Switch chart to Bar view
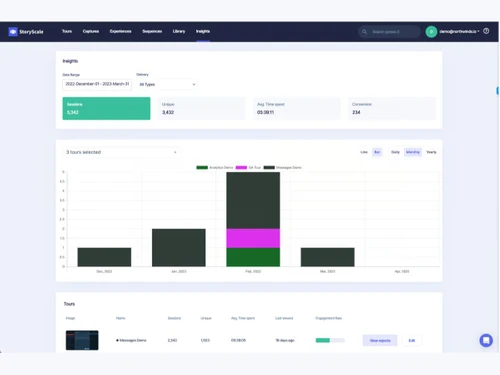 (377, 152)
